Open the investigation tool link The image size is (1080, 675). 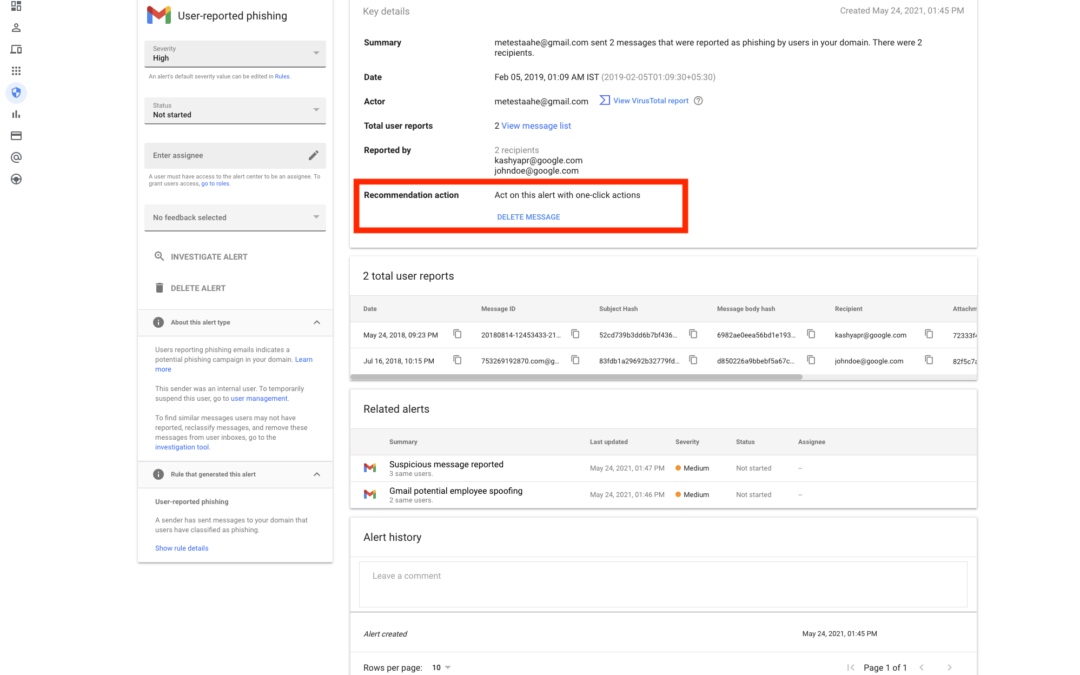click(x=181, y=447)
